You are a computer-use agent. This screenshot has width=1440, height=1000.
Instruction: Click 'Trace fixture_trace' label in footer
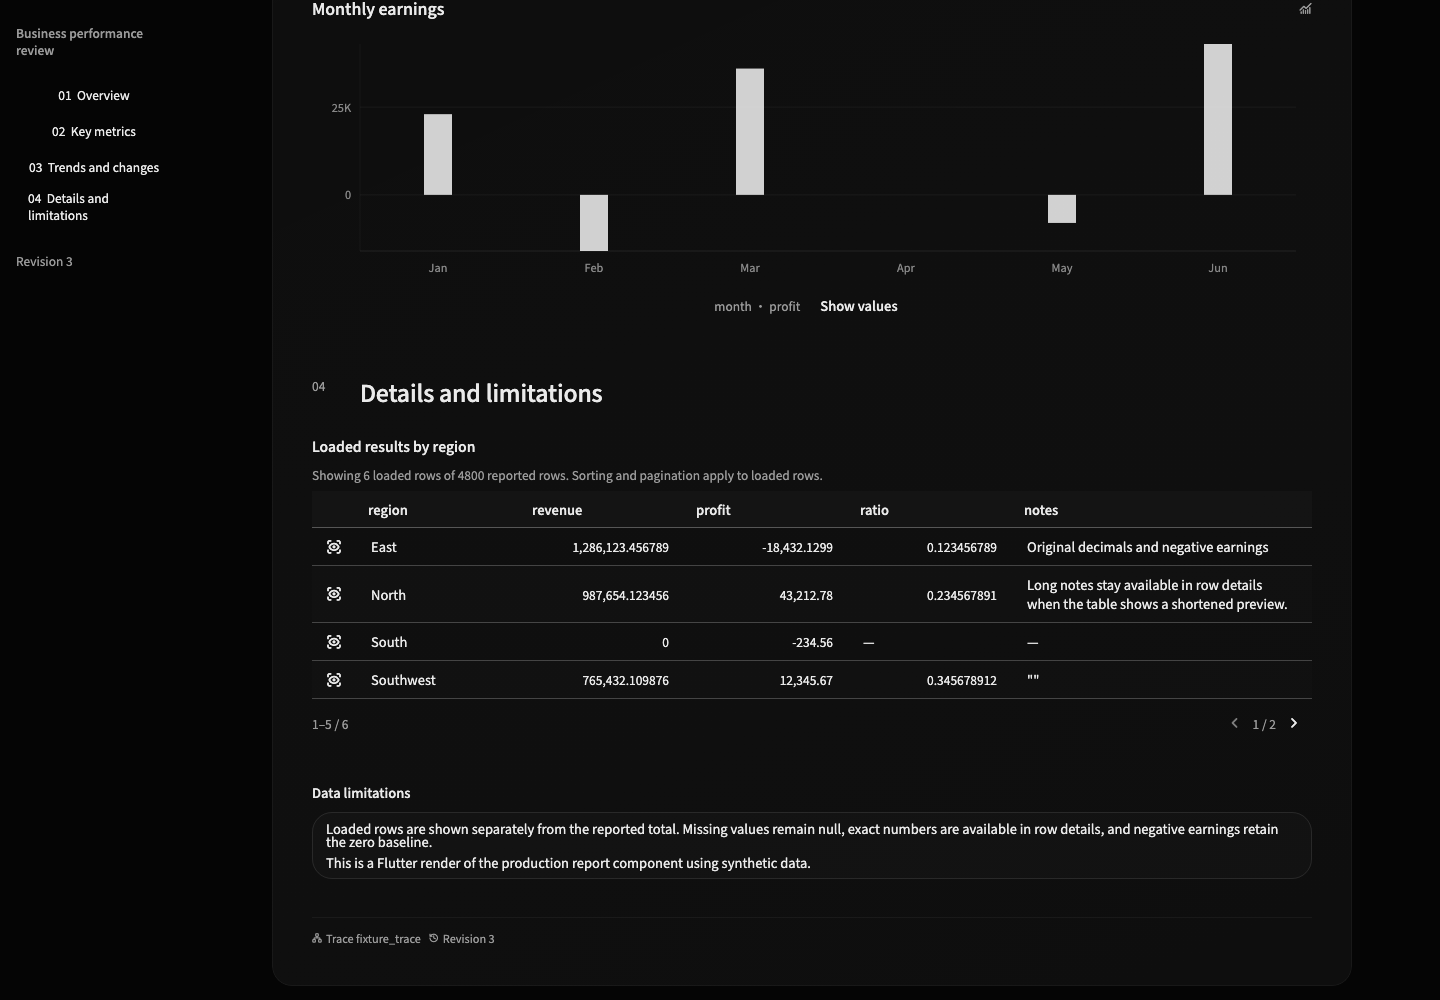click(373, 939)
